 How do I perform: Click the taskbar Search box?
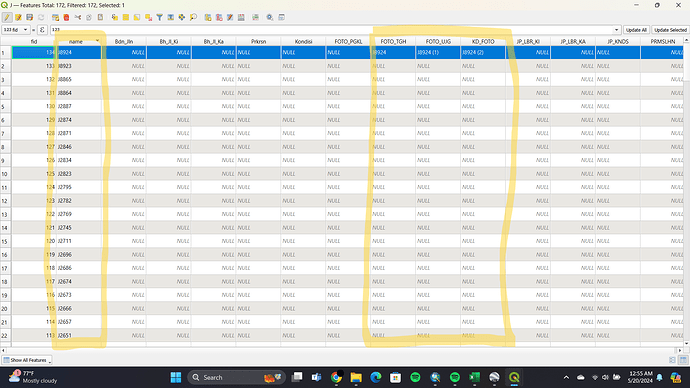(x=237, y=377)
